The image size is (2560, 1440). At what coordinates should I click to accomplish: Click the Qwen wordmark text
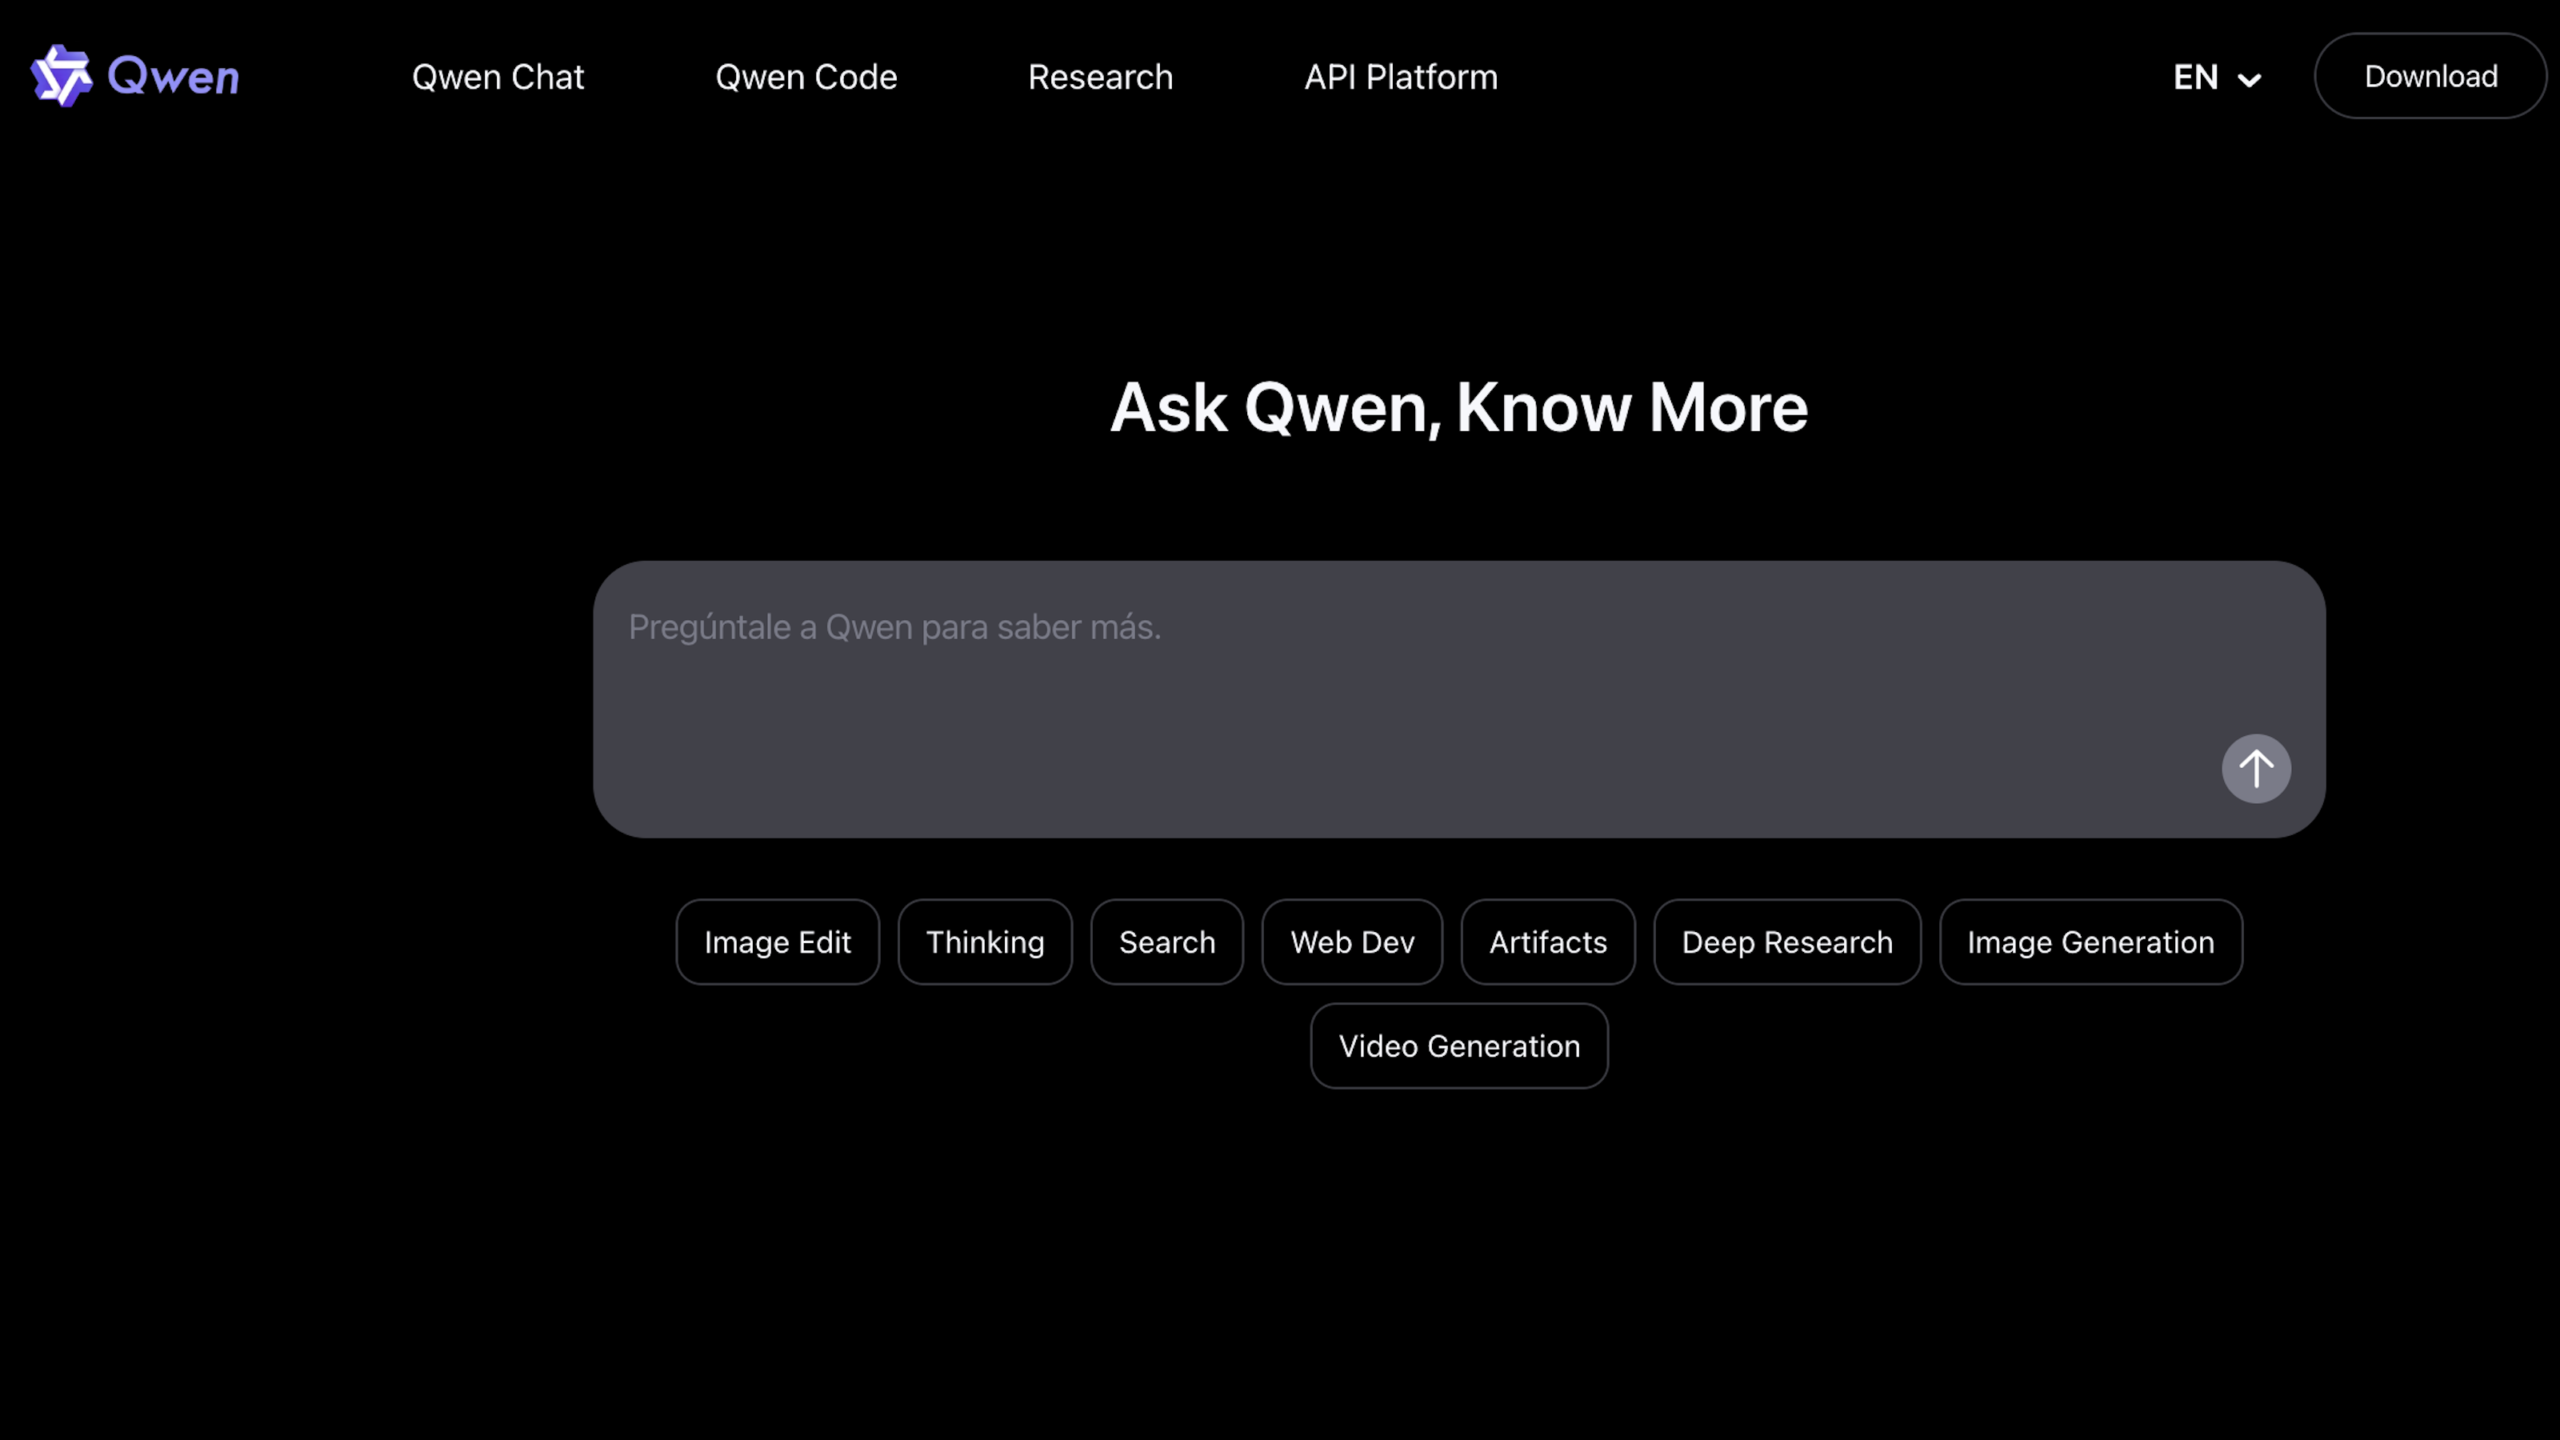coord(173,76)
